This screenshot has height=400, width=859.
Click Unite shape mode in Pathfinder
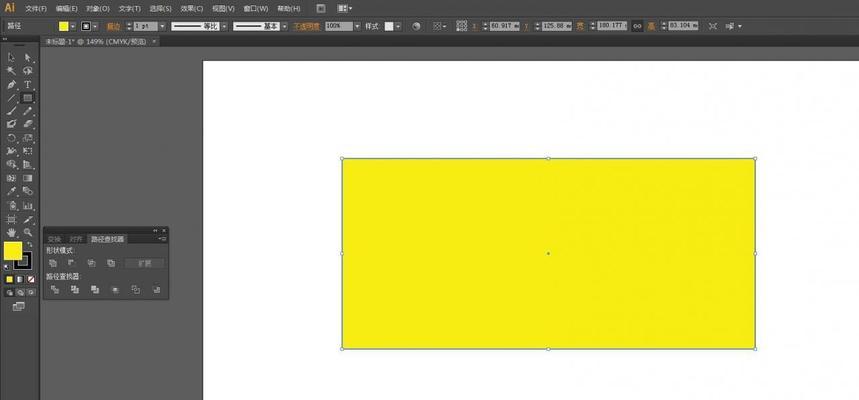pyautogui.click(x=53, y=263)
